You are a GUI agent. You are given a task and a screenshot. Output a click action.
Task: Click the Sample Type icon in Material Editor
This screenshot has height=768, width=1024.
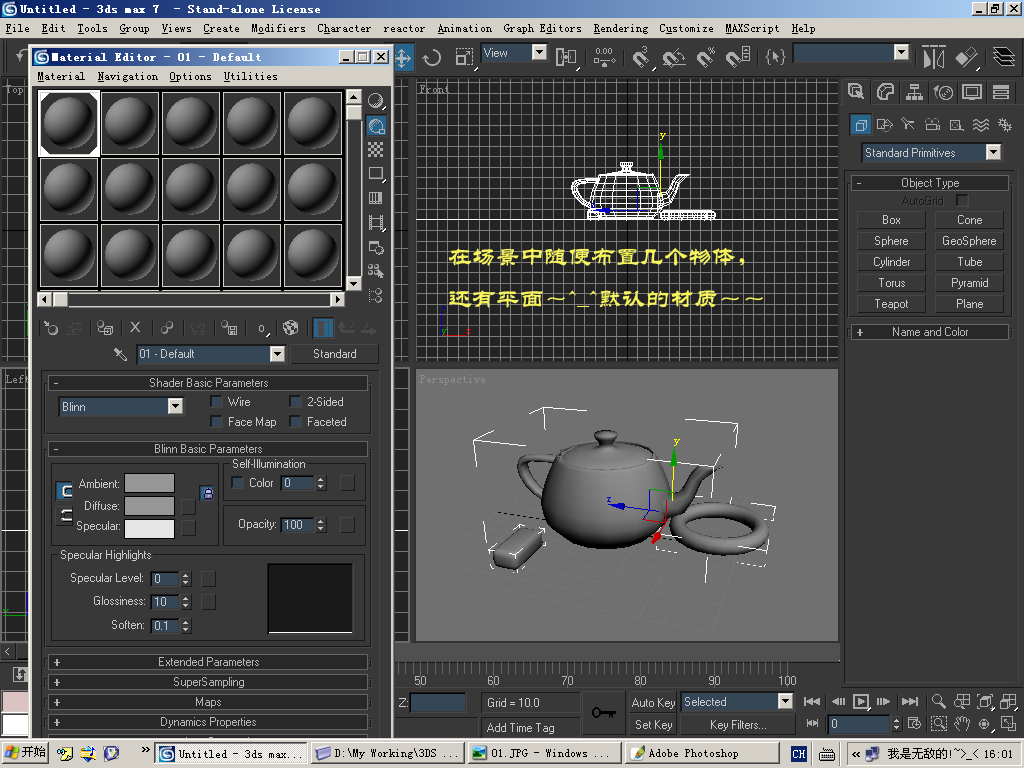pyautogui.click(x=376, y=101)
